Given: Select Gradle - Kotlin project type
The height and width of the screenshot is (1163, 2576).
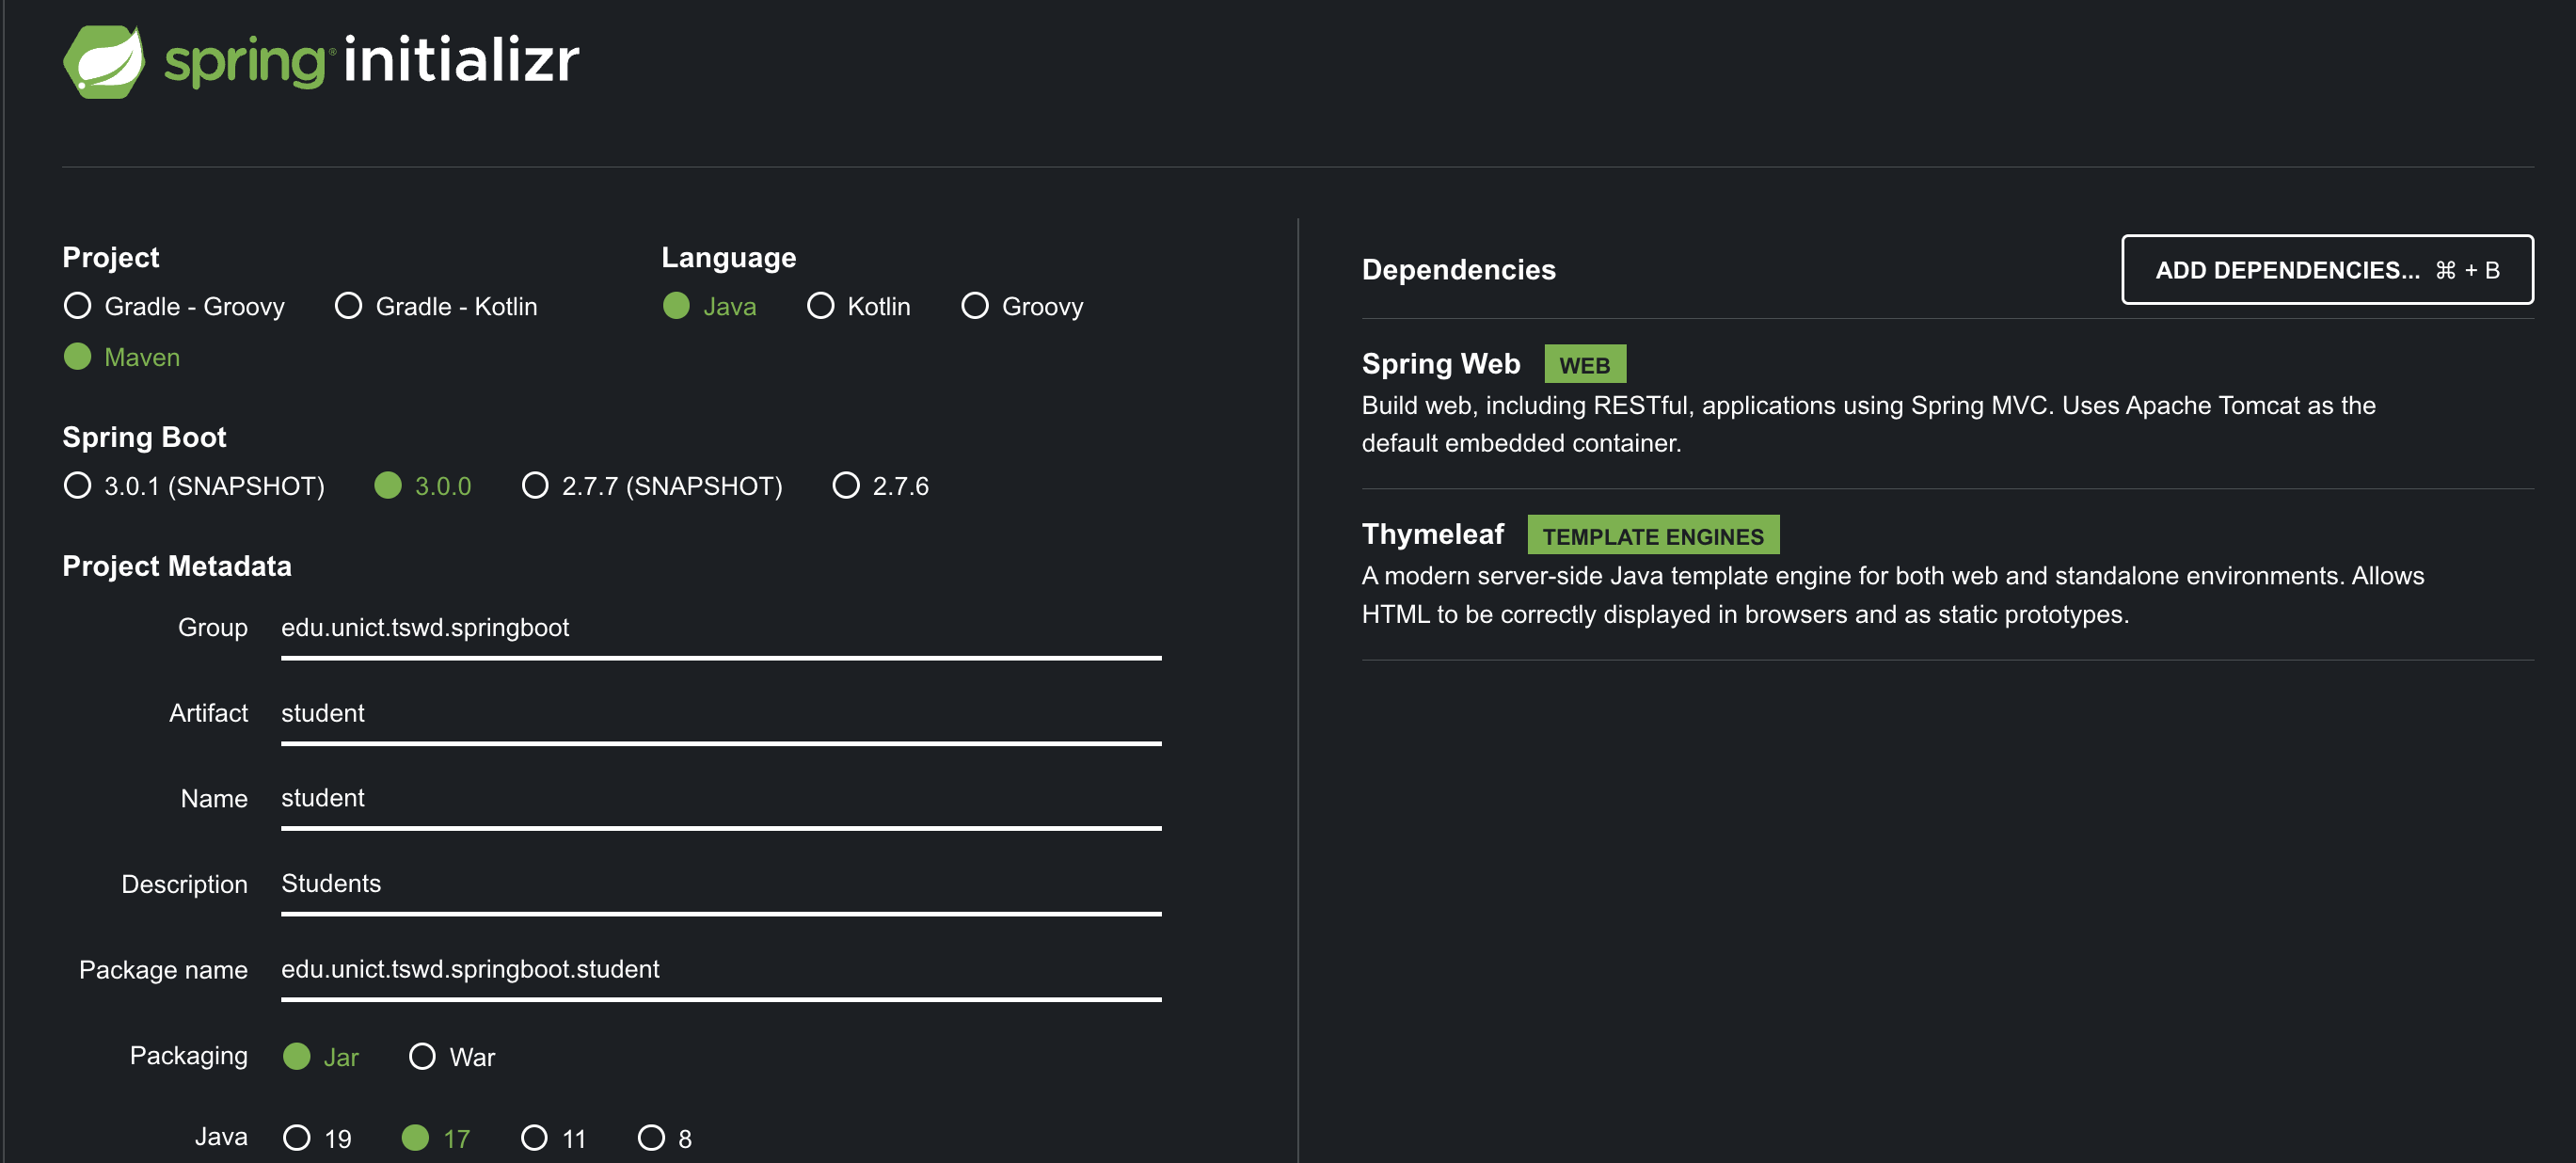Looking at the screenshot, I should point(348,306).
